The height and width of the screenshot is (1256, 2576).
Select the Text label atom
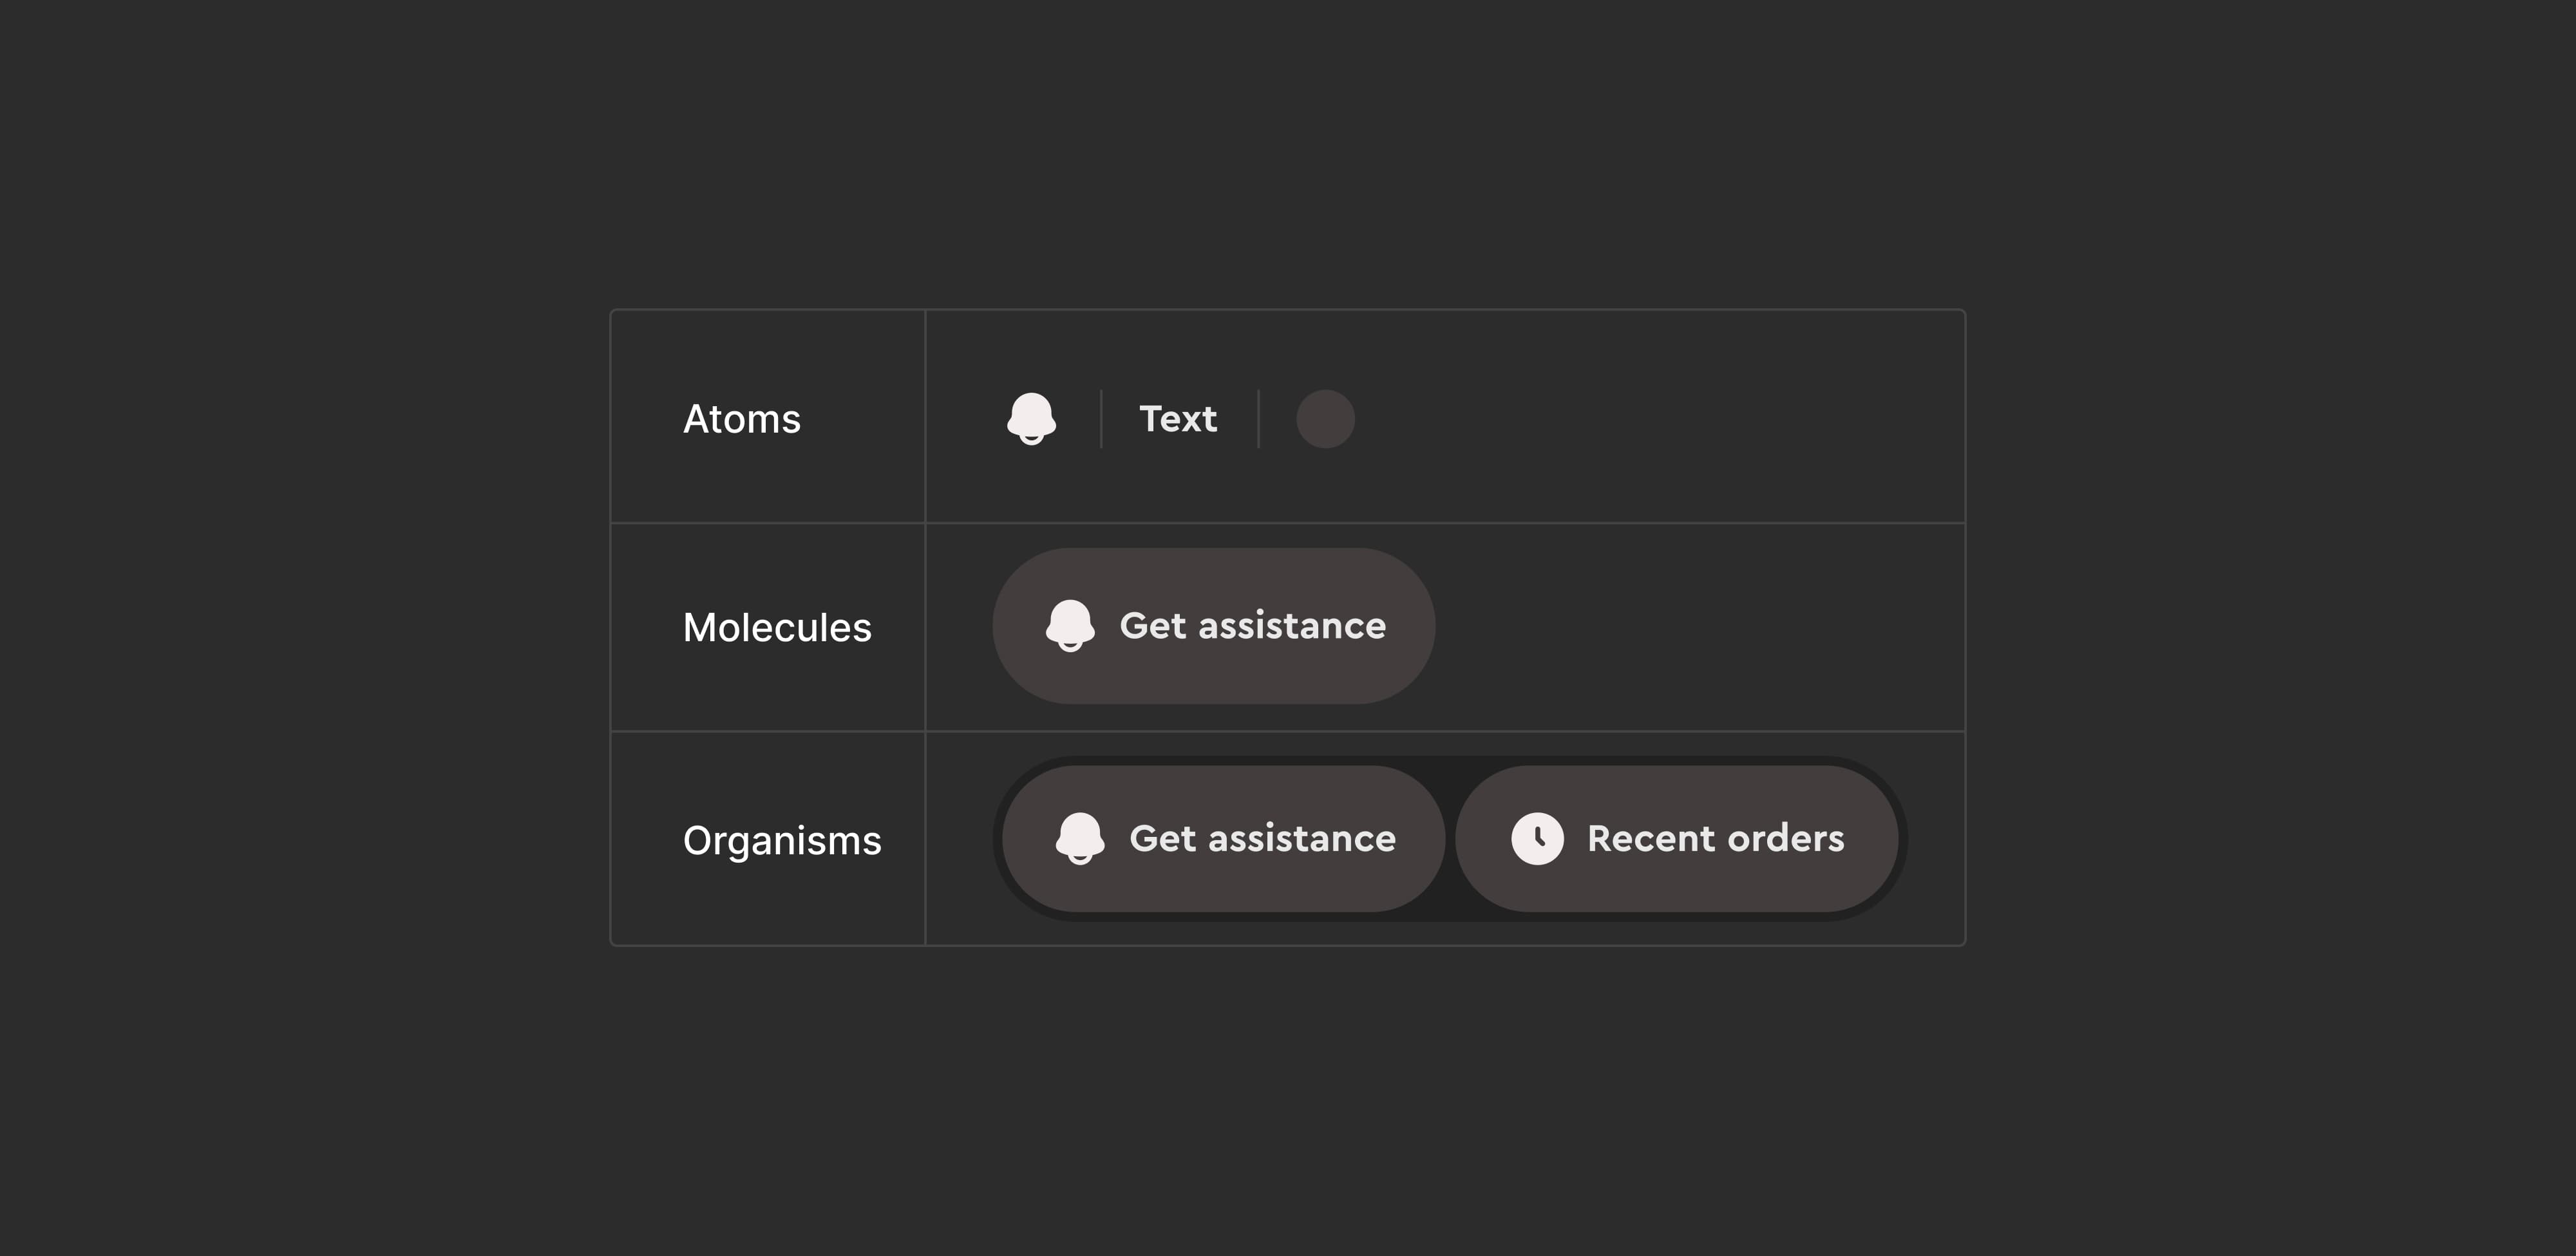(x=1177, y=418)
